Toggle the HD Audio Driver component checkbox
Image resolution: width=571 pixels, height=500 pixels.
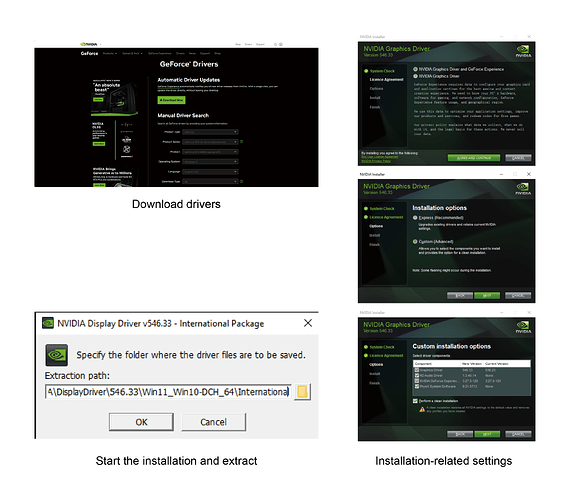click(x=417, y=375)
